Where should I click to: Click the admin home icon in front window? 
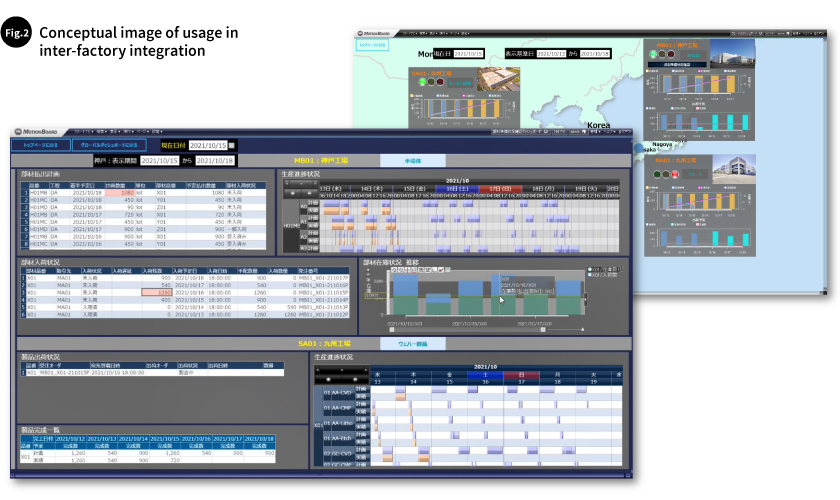583,131
